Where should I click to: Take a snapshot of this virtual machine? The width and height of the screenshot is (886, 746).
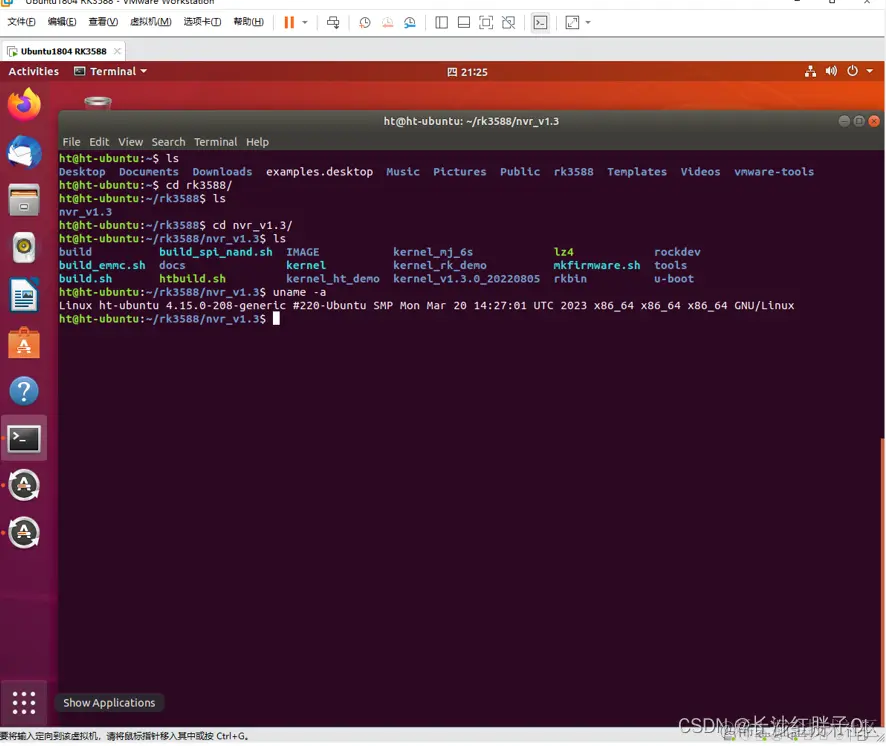pyautogui.click(x=365, y=23)
